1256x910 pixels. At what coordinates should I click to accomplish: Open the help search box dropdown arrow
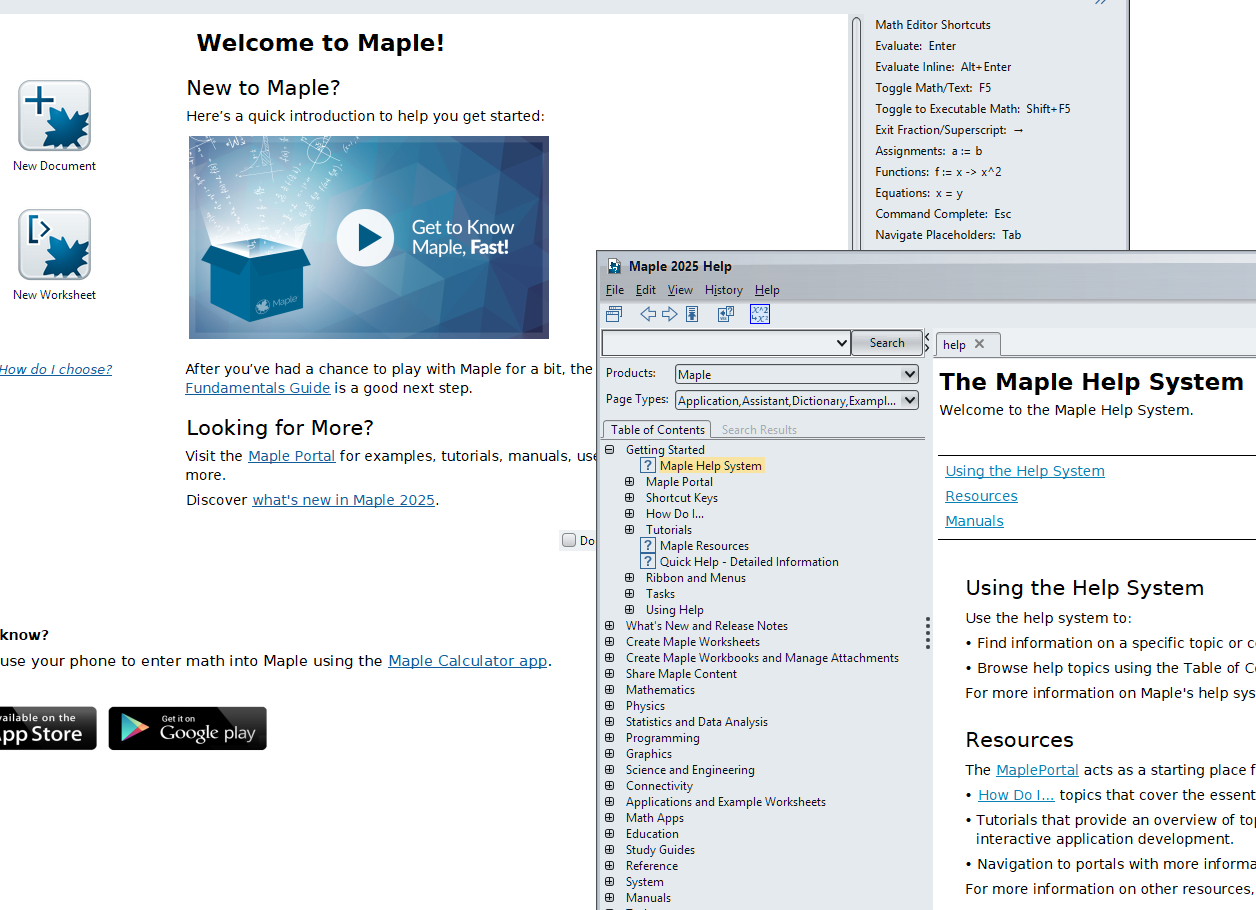click(840, 343)
